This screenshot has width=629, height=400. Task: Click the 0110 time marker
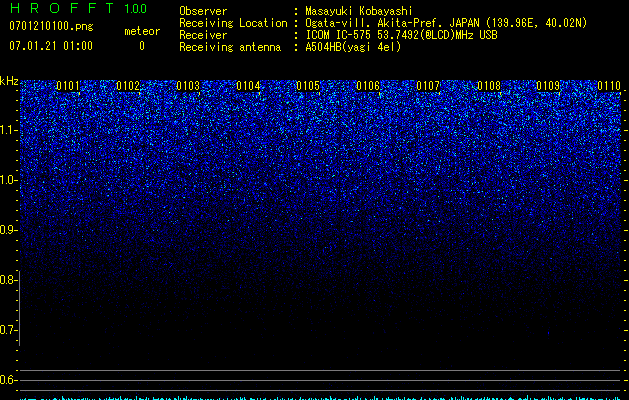coord(609,86)
